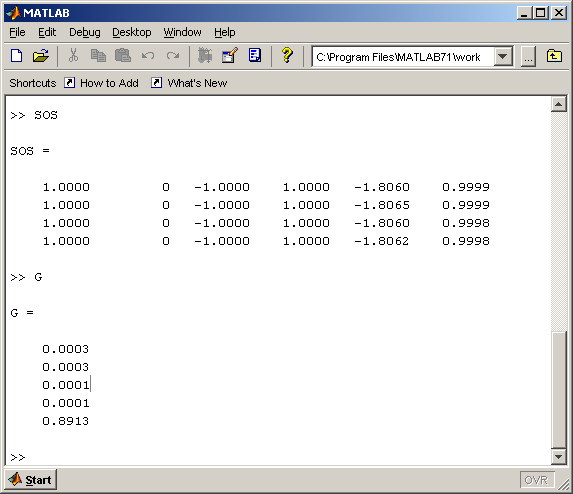The height and width of the screenshot is (494, 573).
Task: Browse for folder with ellipsis button
Action: coord(528,57)
